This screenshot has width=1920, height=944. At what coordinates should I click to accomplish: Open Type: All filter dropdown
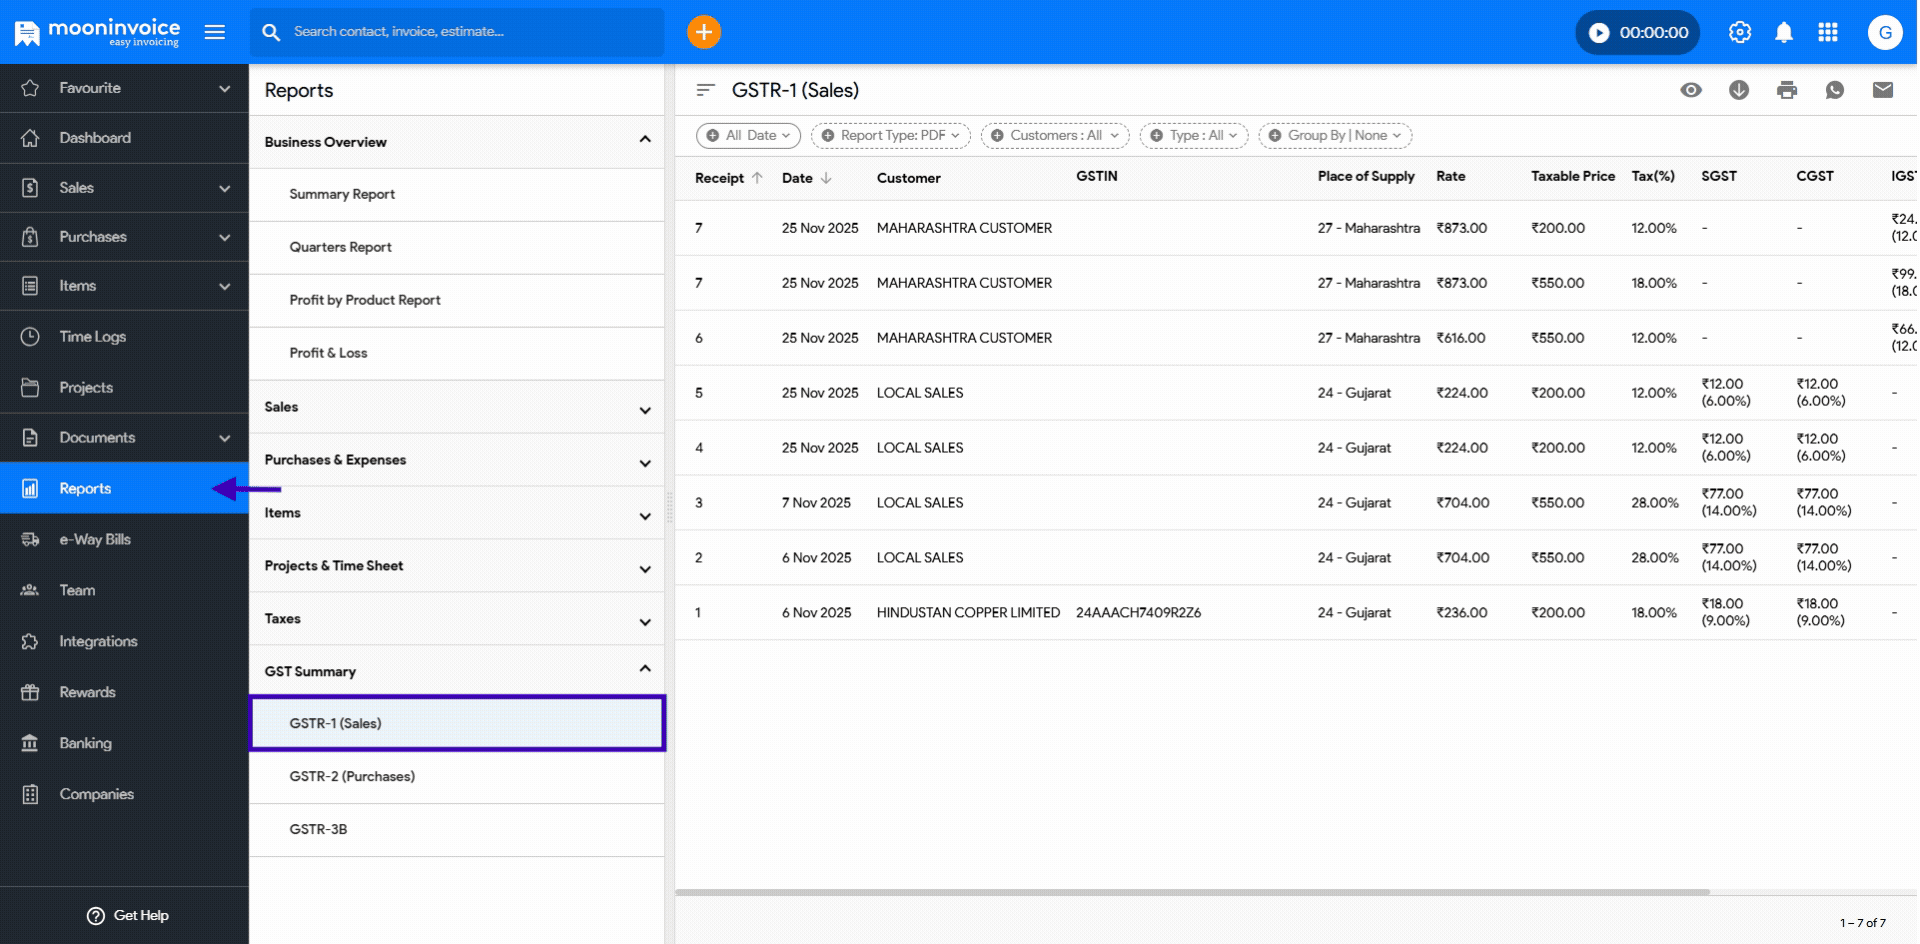(x=1194, y=136)
